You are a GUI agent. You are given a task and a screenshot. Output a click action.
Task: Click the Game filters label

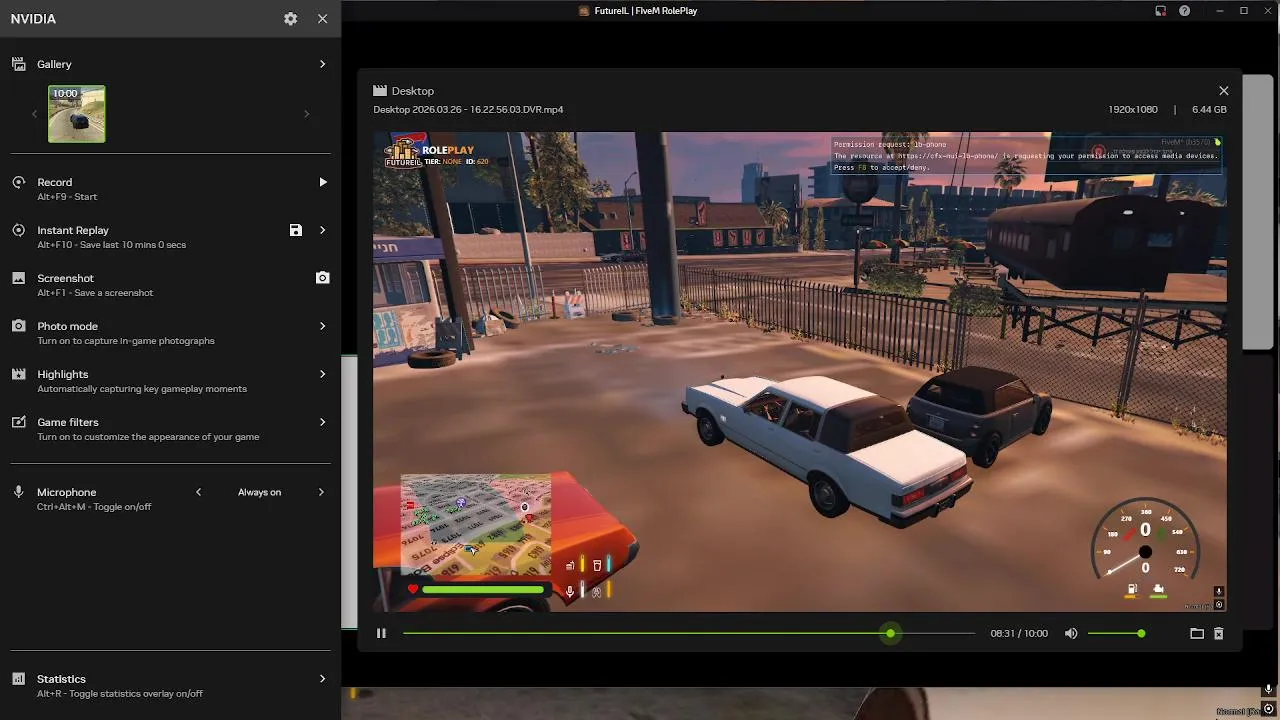68,422
